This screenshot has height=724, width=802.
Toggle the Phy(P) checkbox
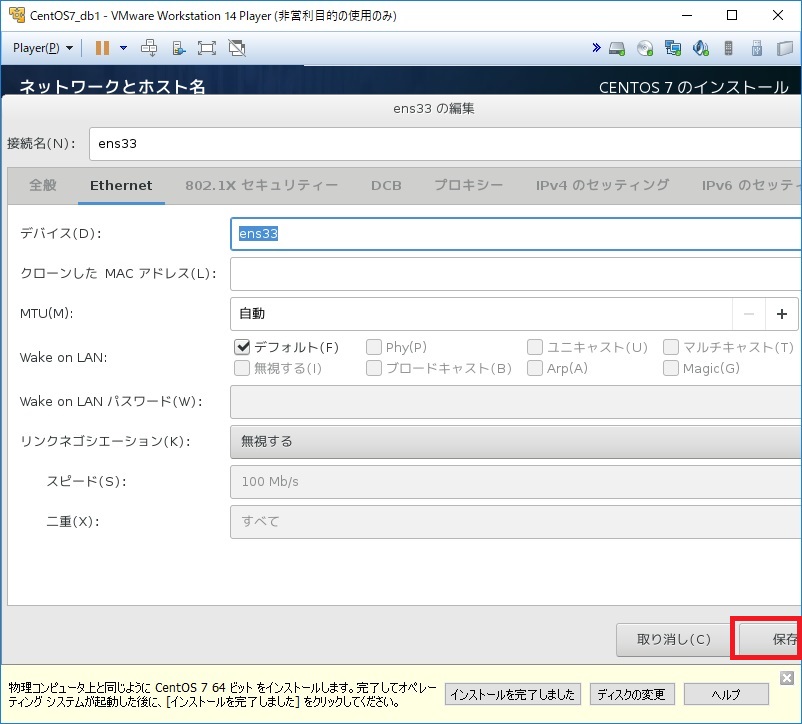pos(374,347)
